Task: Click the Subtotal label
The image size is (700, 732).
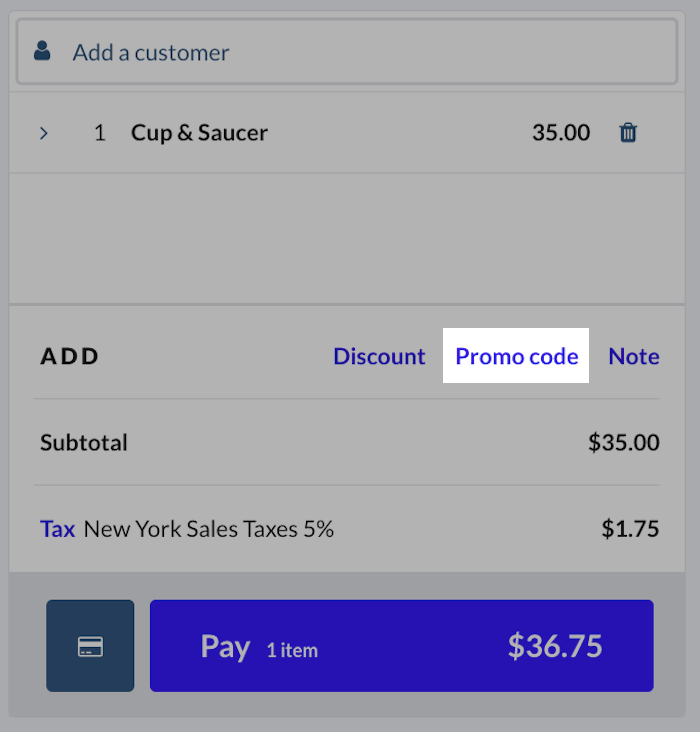Action: 84,442
